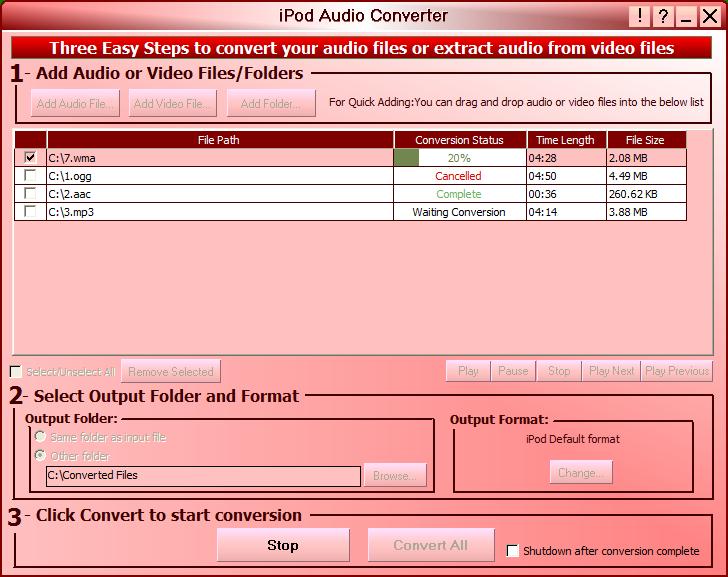Click the 2.08 MB file size cell
This screenshot has height=577, width=728.
(x=646, y=158)
